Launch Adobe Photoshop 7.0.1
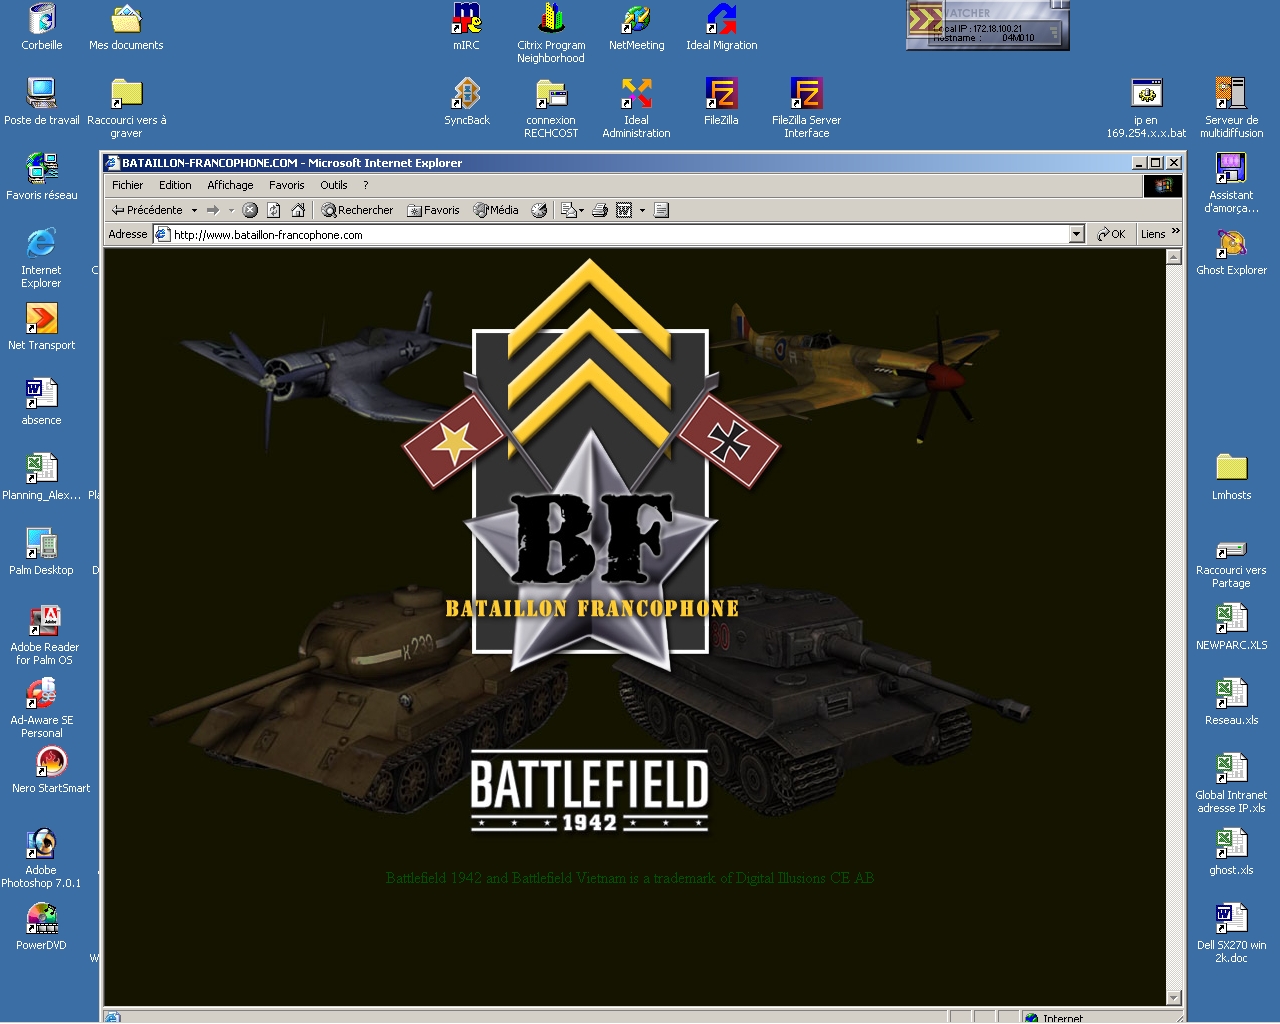The height and width of the screenshot is (1024, 1280). coord(41,858)
